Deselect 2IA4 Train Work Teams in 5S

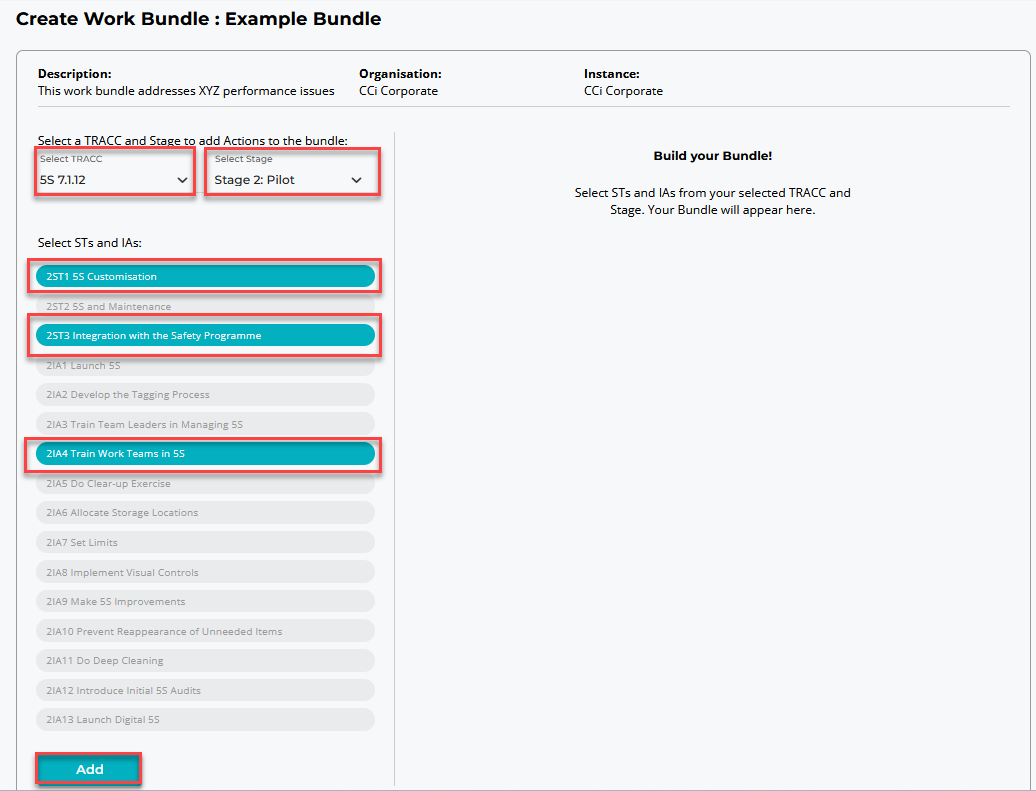[x=205, y=454]
